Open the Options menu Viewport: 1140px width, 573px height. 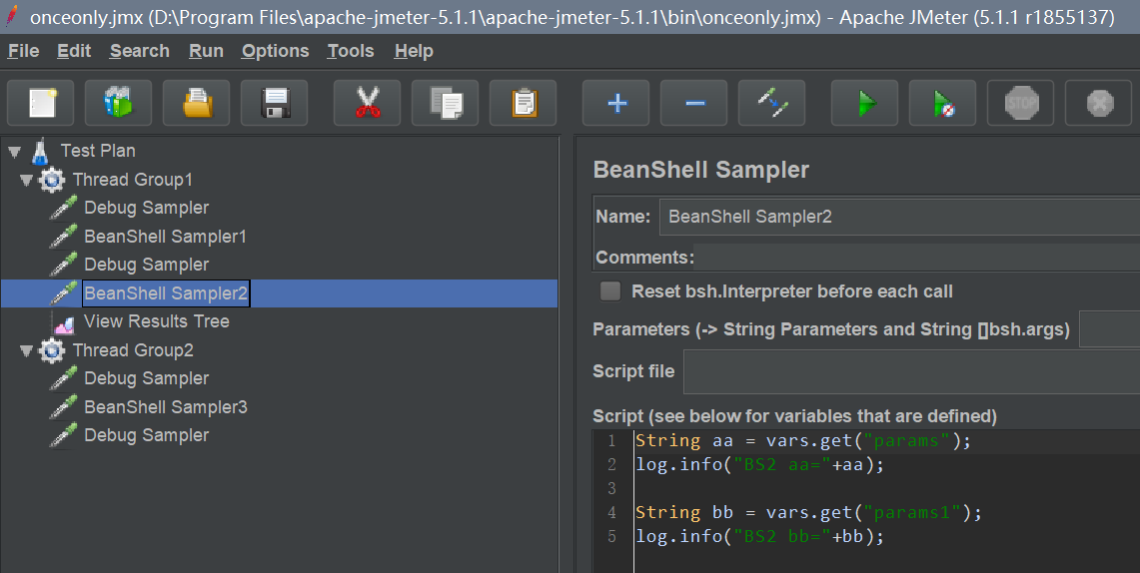pyautogui.click(x=276, y=51)
